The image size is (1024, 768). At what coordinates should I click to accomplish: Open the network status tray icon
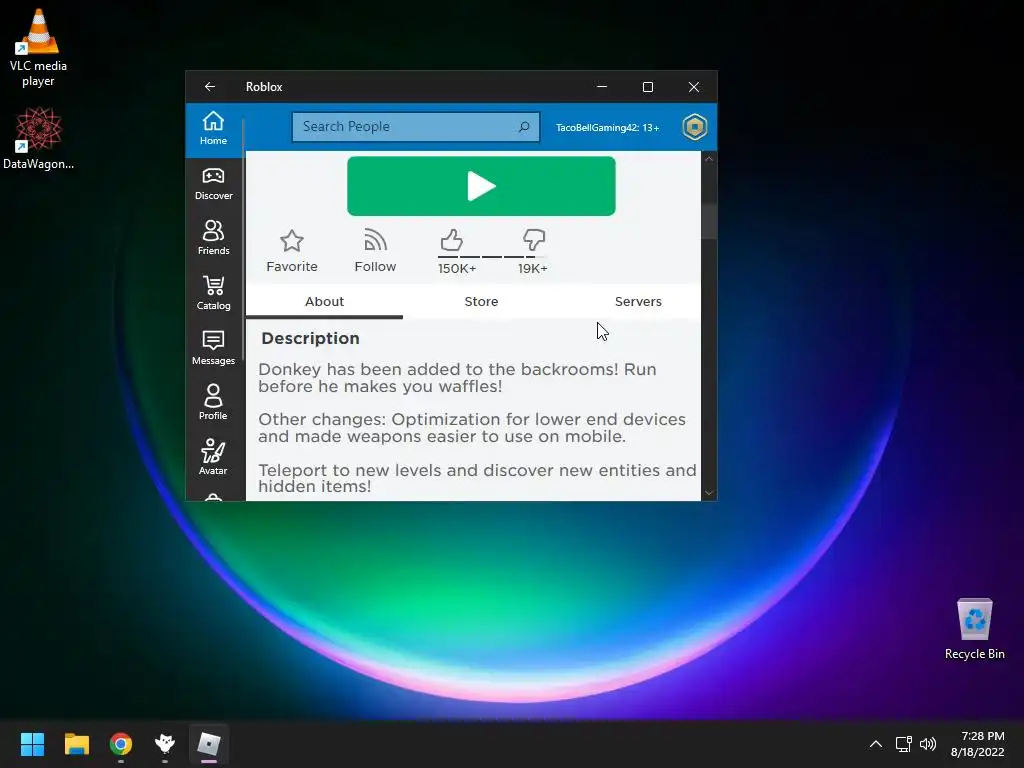(x=904, y=744)
